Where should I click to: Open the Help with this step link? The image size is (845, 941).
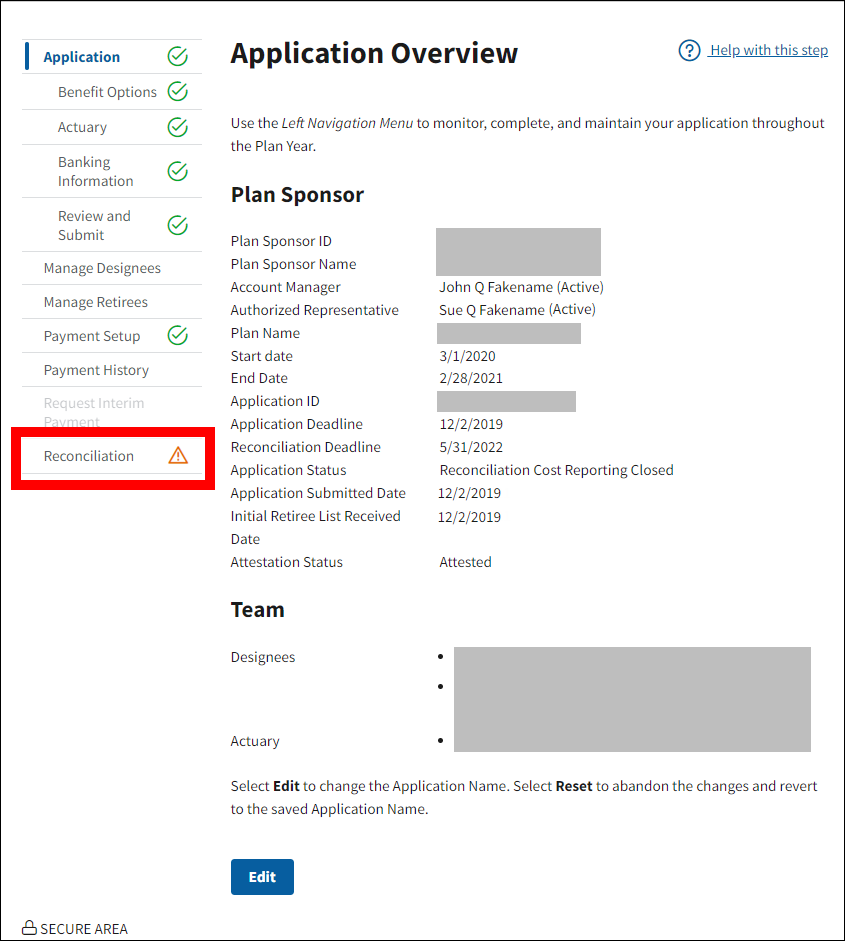tap(768, 51)
